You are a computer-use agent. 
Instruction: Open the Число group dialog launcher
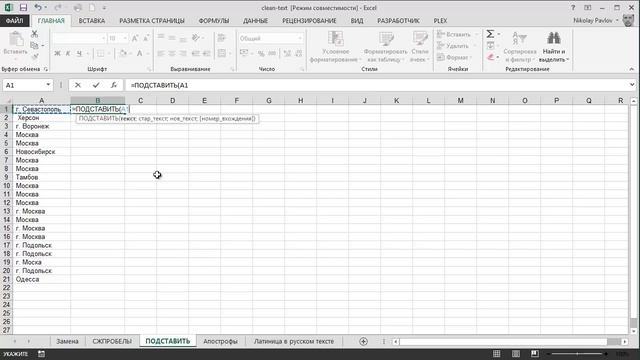(302, 69)
